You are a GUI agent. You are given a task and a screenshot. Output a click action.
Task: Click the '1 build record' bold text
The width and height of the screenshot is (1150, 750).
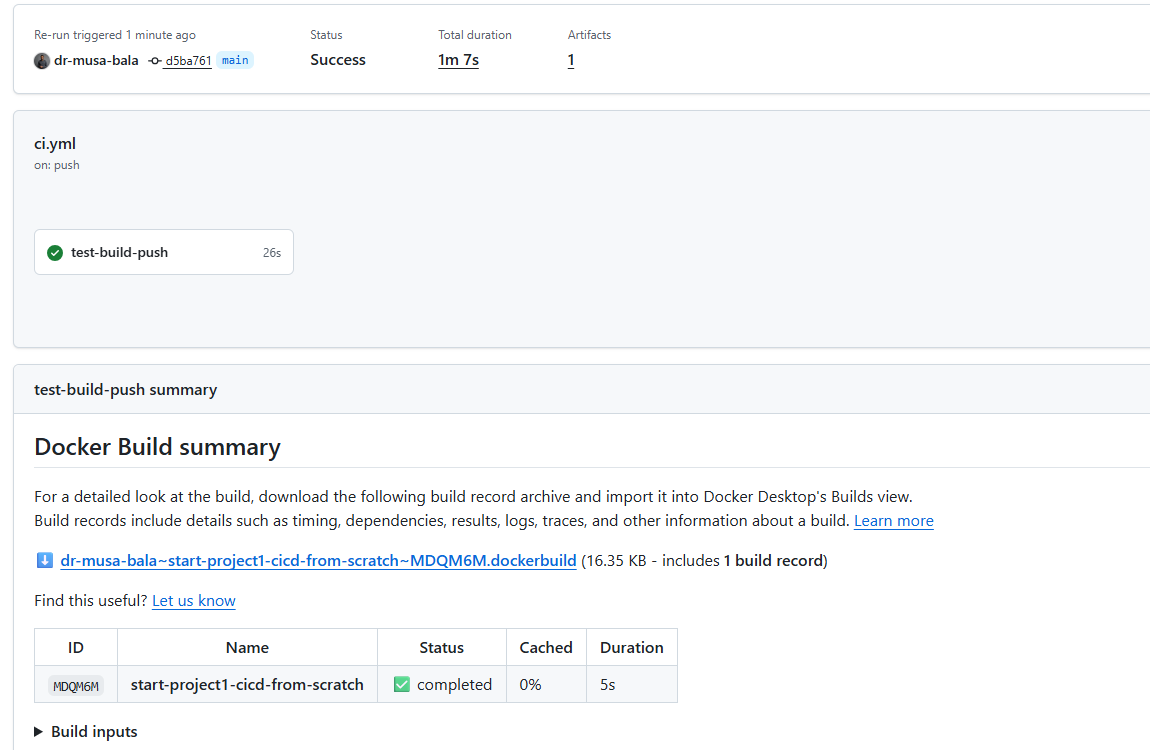coord(773,561)
